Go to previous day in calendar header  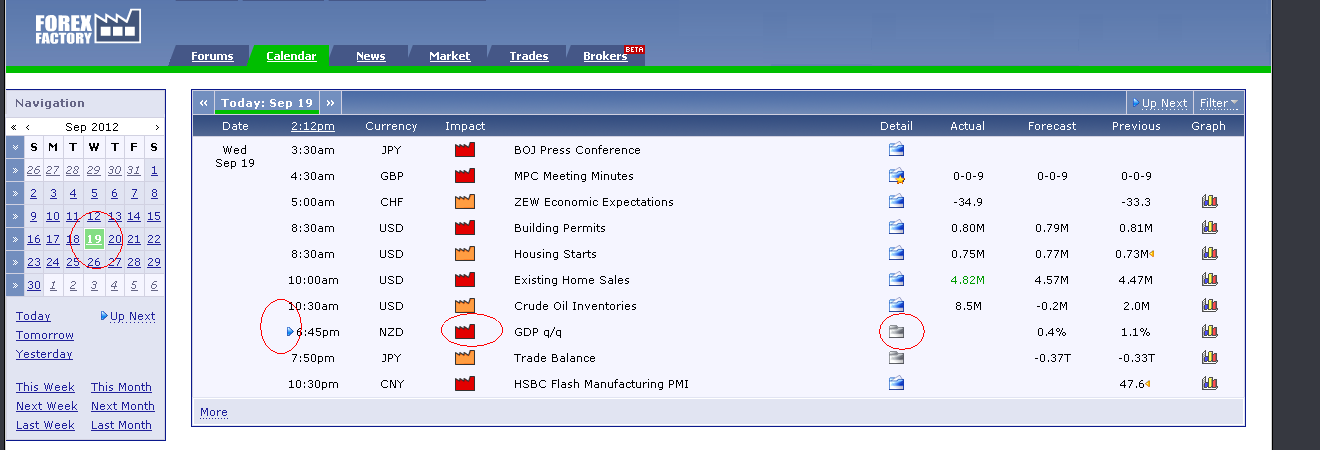204,103
